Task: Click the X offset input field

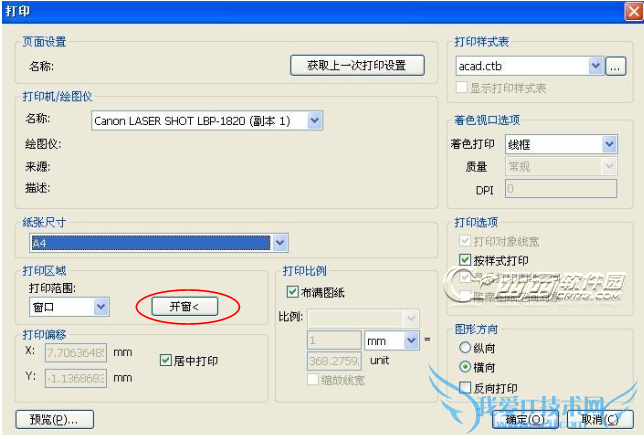Action: coord(76,353)
